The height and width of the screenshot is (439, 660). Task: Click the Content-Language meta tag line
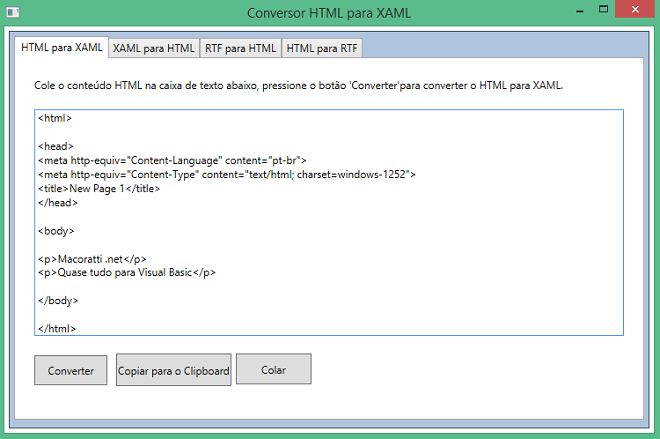(x=172, y=160)
